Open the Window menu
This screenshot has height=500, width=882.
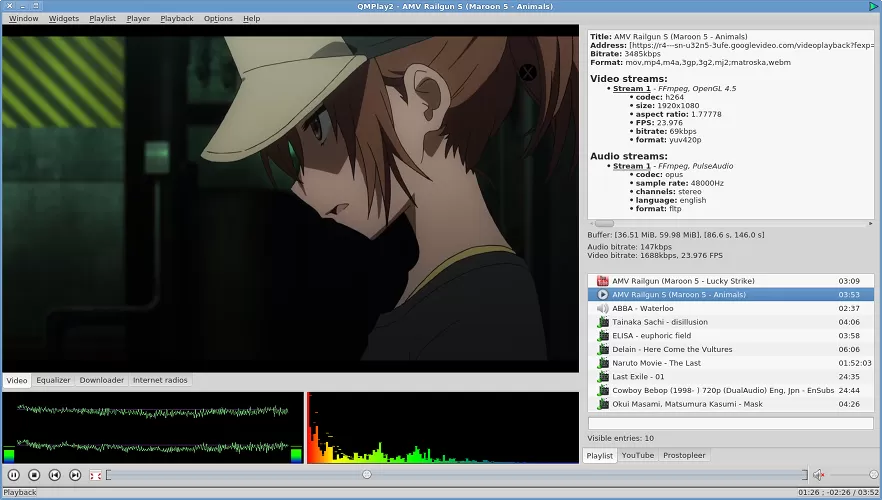click(24, 18)
